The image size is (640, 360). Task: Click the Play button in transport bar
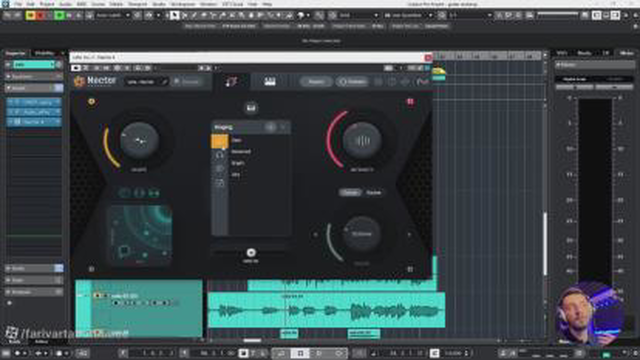(319, 353)
